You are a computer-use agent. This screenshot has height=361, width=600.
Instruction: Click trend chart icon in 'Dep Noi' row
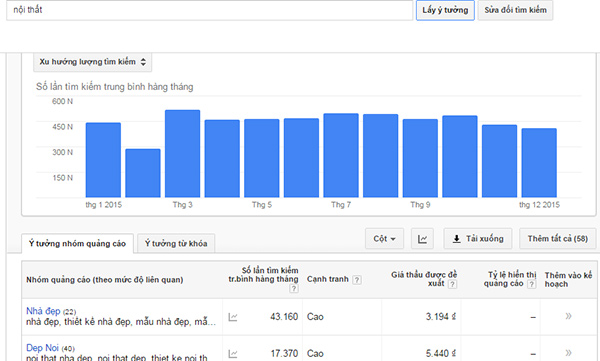pyautogui.click(x=233, y=354)
